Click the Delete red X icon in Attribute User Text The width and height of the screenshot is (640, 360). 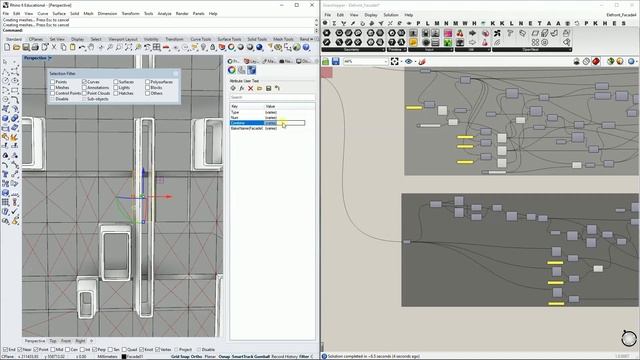251,88
